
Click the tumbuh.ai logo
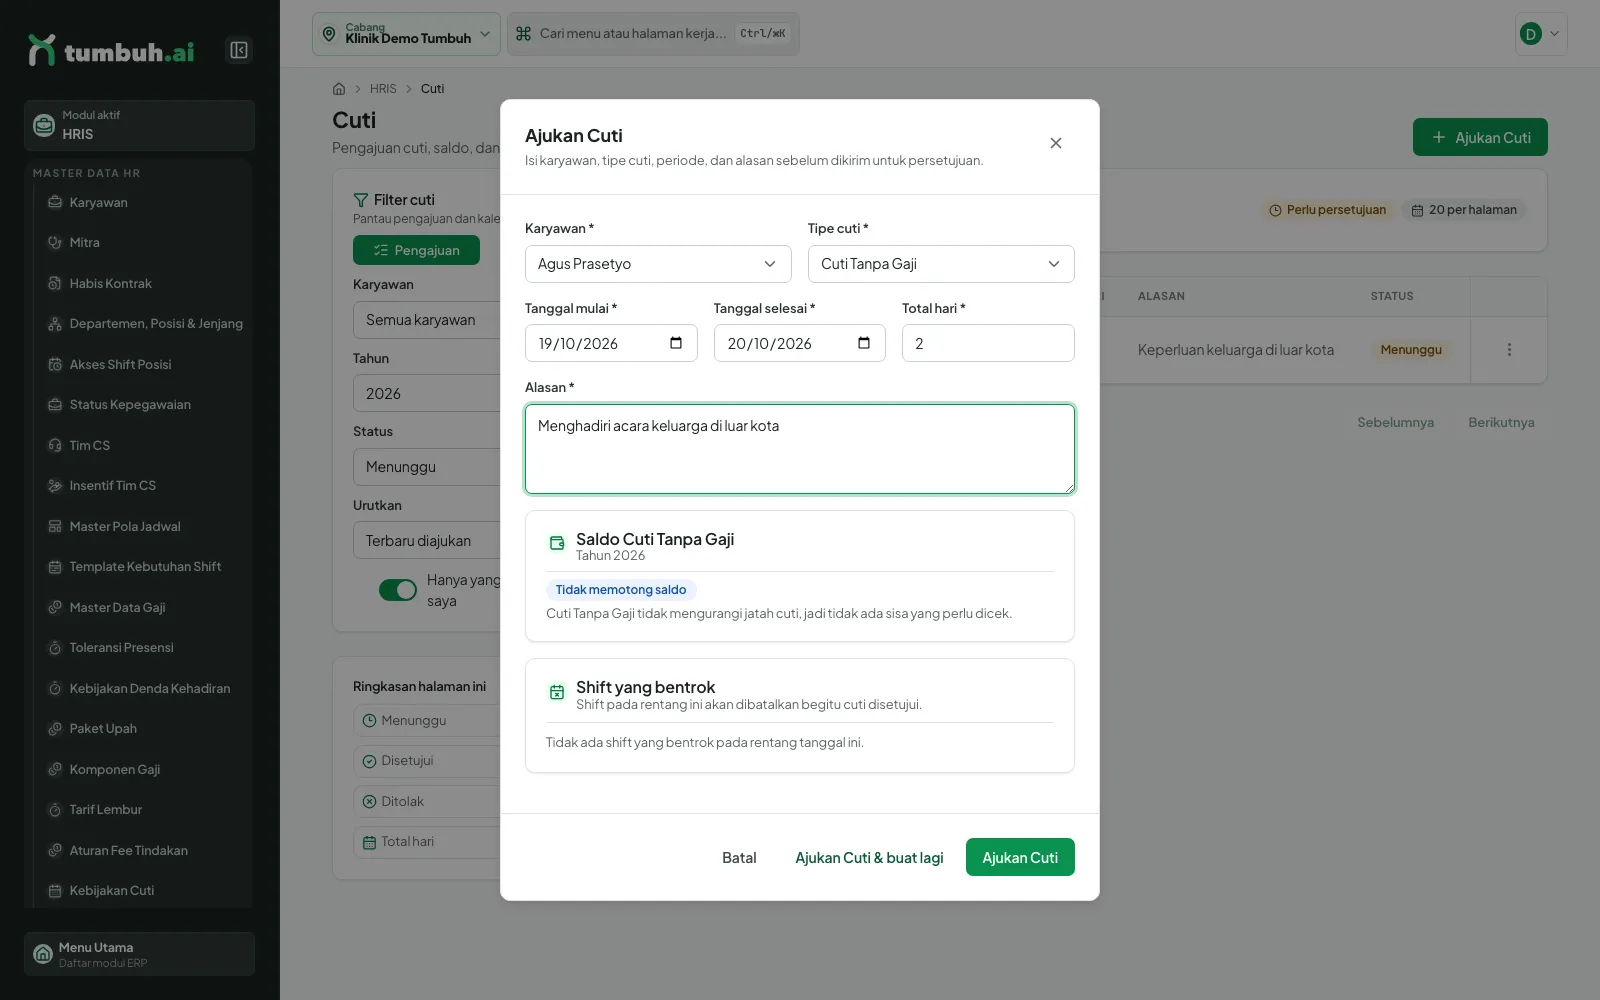point(111,50)
